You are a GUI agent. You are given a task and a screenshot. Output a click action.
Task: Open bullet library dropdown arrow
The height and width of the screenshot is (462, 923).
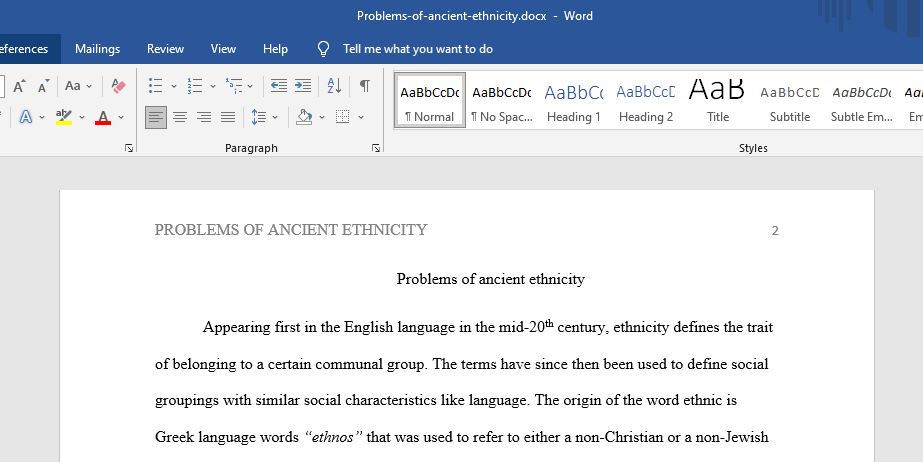click(x=174, y=86)
